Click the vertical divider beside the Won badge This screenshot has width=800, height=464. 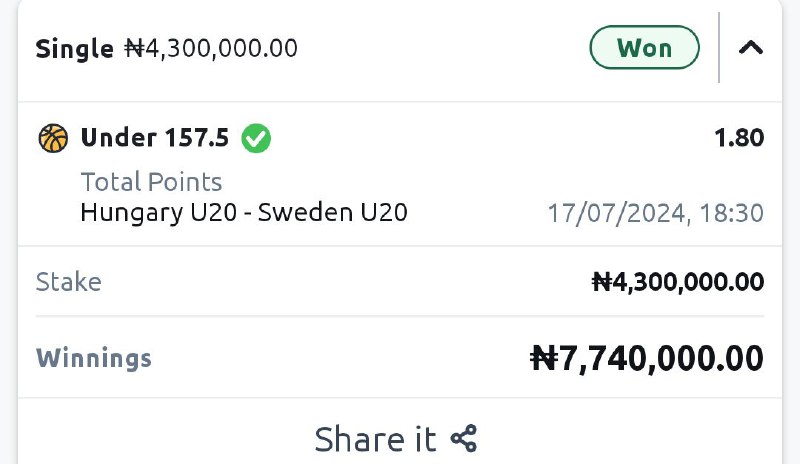719,47
